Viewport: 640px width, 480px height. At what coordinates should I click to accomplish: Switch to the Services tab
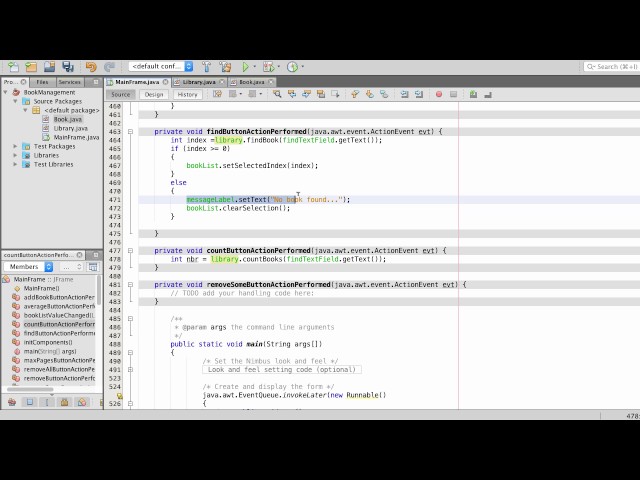[x=69, y=82]
